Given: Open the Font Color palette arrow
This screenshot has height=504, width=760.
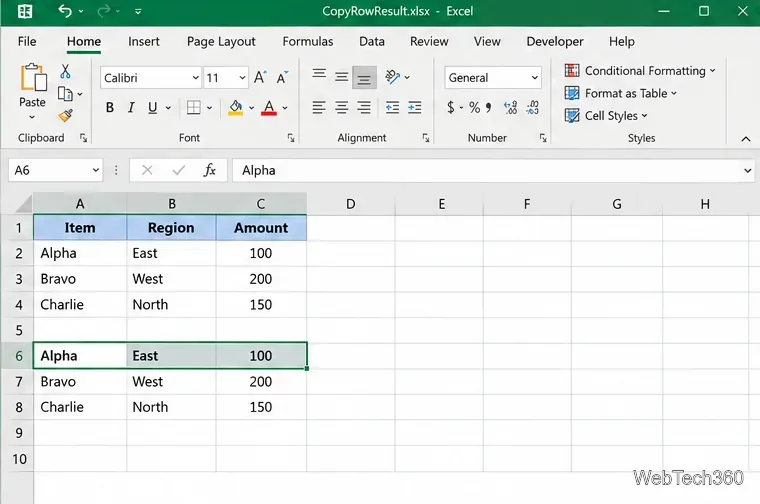Looking at the screenshot, I should [285, 108].
